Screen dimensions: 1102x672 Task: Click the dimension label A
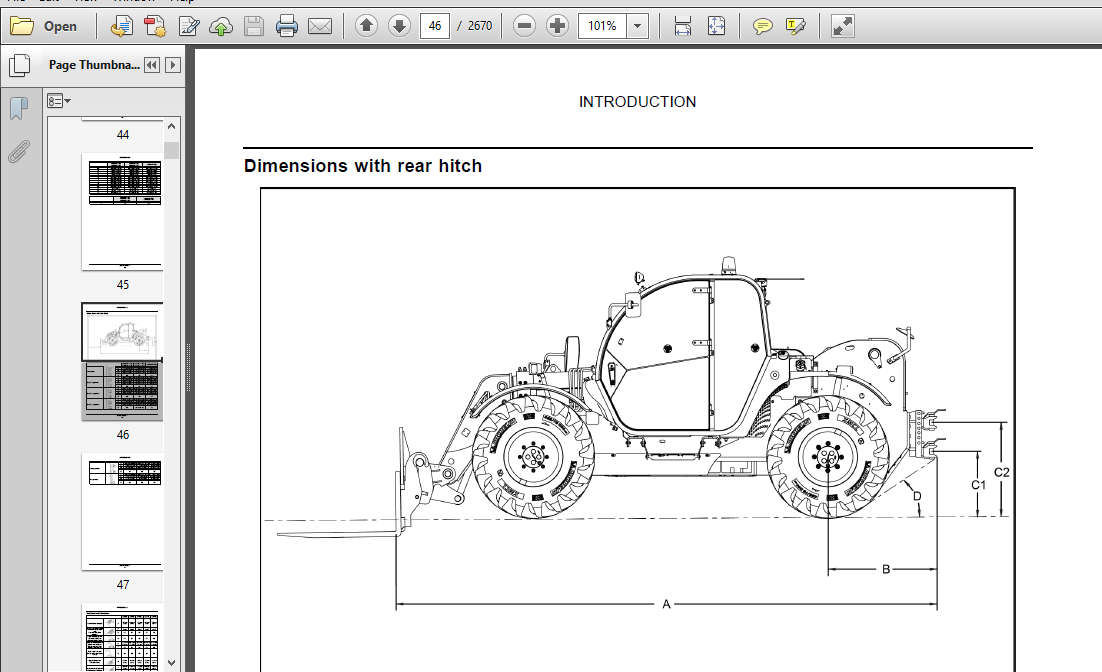point(666,604)
